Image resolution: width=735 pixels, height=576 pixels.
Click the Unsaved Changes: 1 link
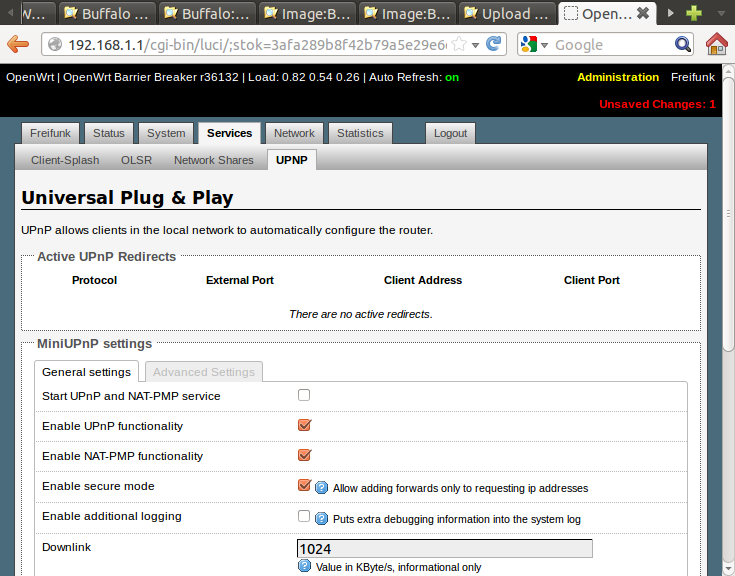click(657, 104)
